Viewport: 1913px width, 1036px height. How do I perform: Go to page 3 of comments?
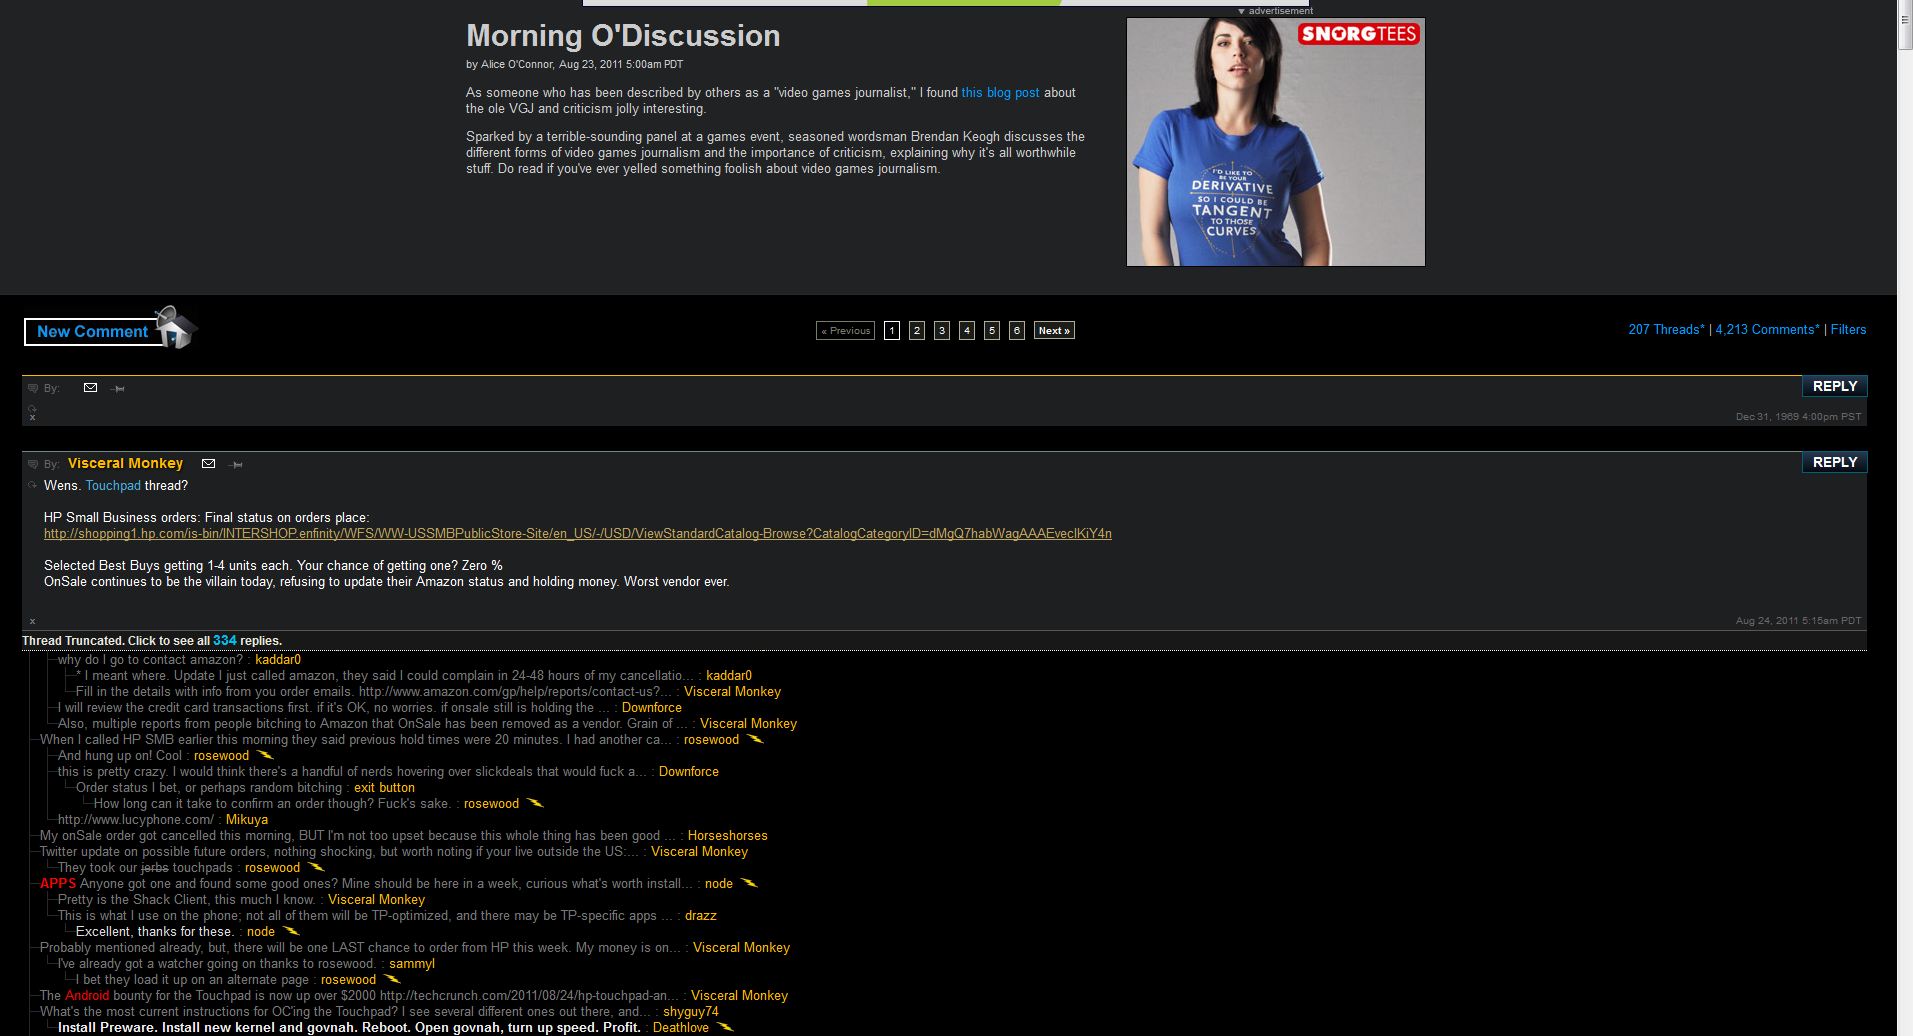coord(942,330)
